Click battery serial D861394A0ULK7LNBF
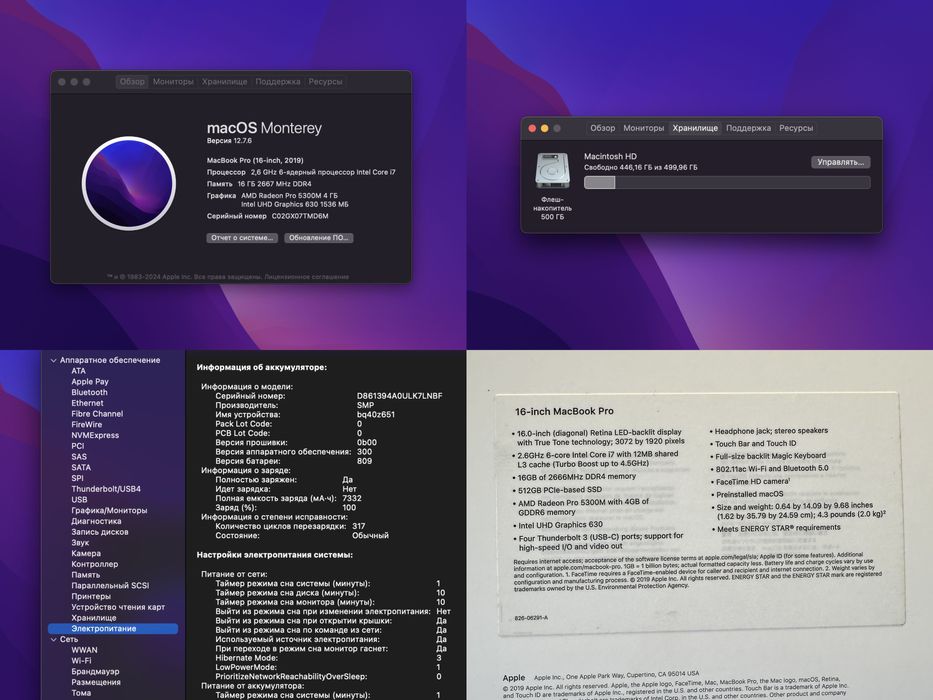Image resolution: width=933 pixels, height=700 pixels. pos(399,396)
